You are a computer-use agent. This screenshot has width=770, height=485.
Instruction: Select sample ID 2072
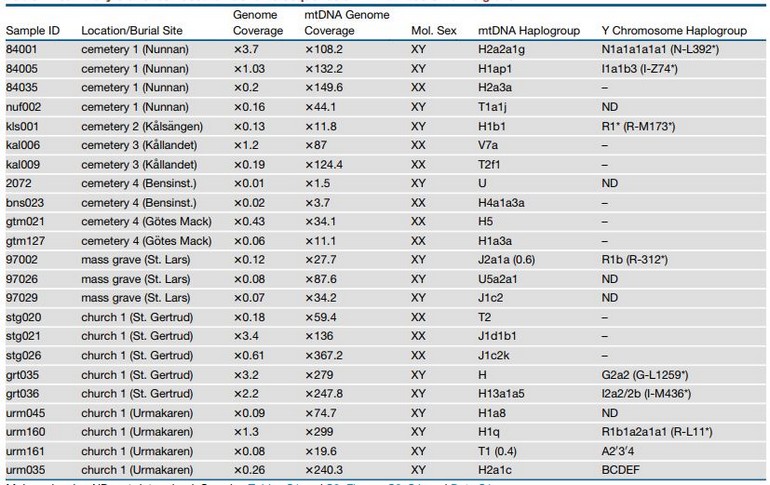(x=19, y=184)
